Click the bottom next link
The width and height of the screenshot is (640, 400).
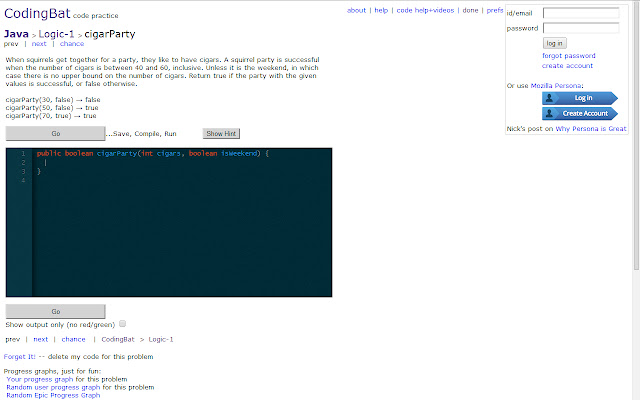tap(40, 339)
